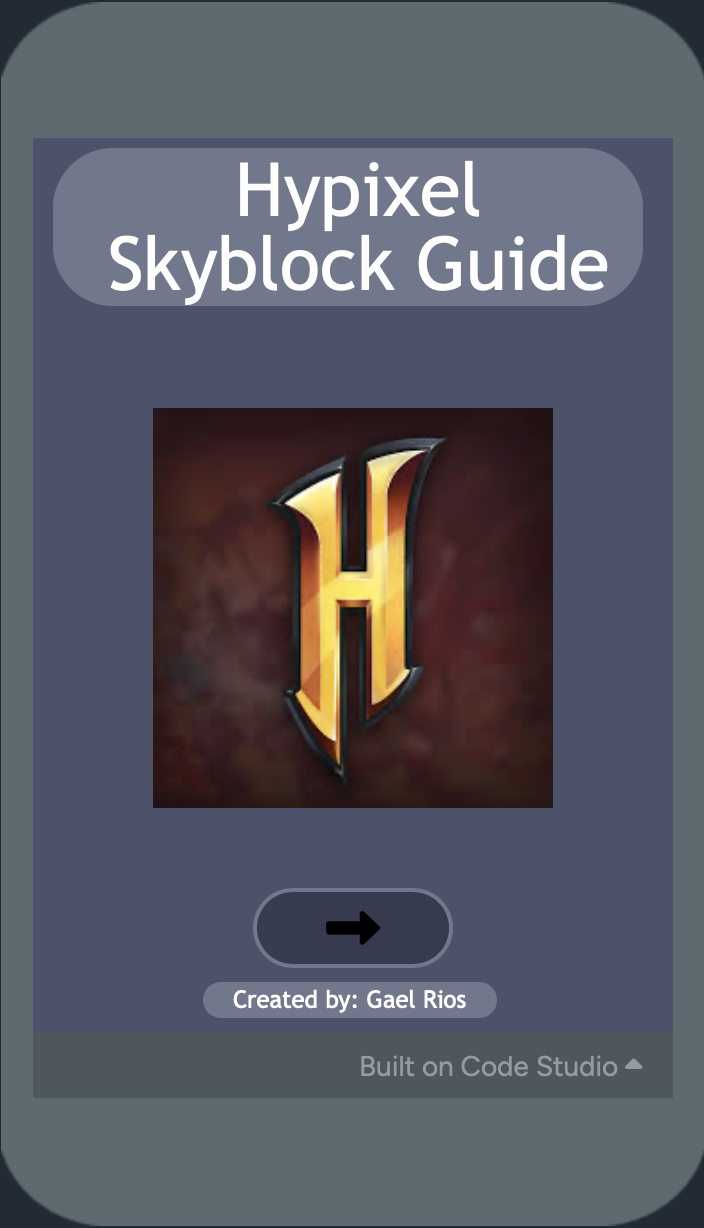The image size is (704, 1228).
Task: Click the Created by text in the pill
Action: pyautogui.click(x=296, y=1000)
